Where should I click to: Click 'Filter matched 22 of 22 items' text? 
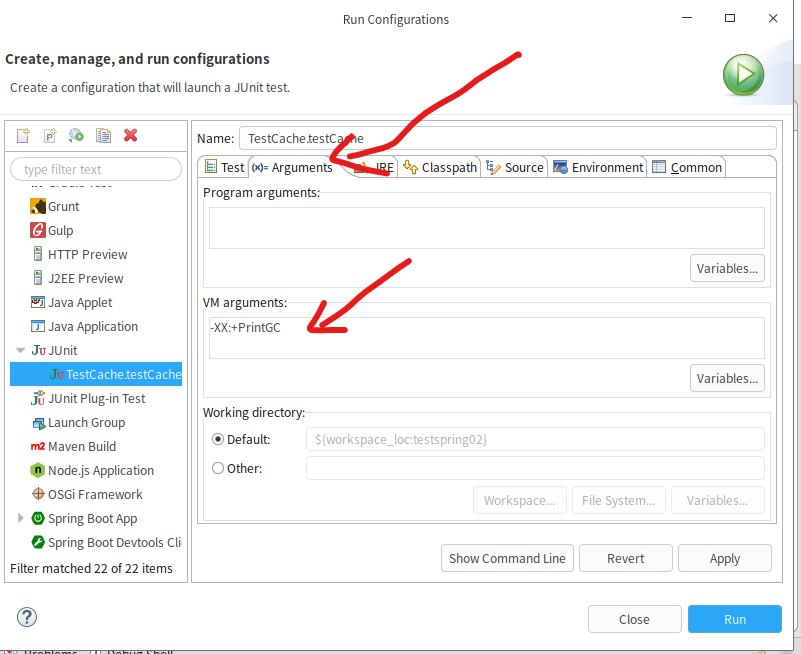(x=91, y=568)
